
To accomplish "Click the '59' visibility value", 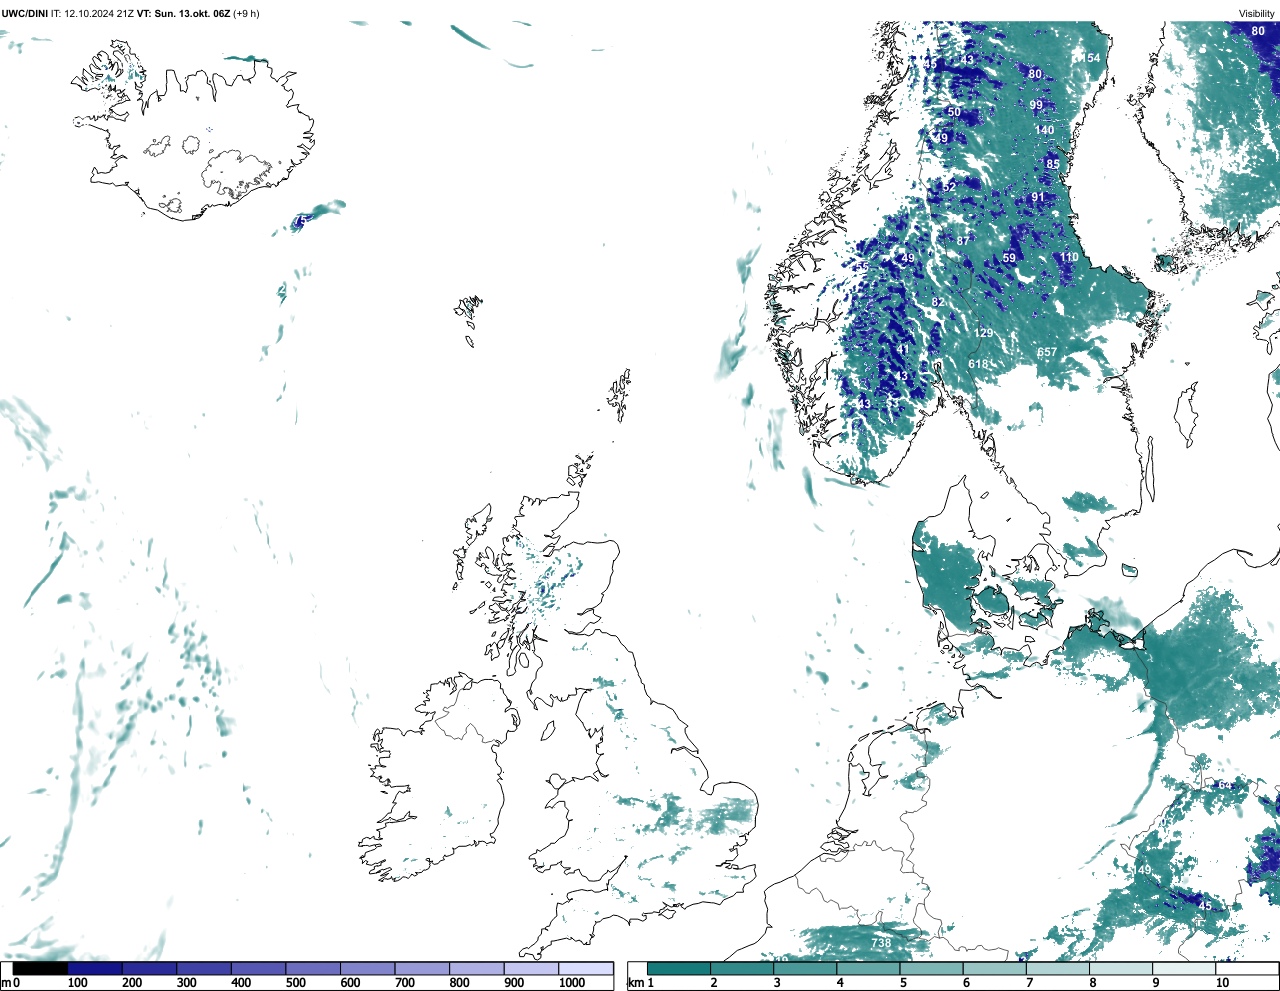I will pyautogui.click(x=1009, y=258).
